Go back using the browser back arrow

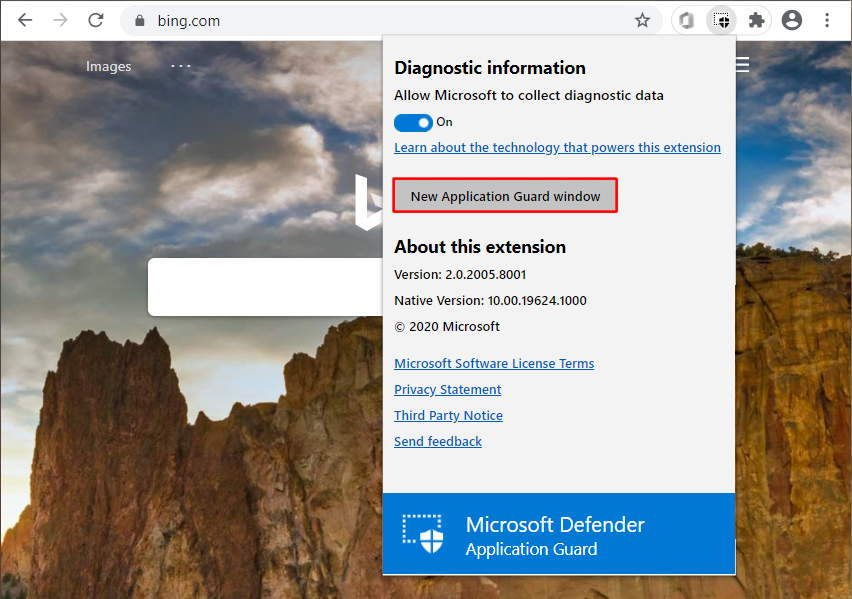pyautogui.click(x=25, y=20)
